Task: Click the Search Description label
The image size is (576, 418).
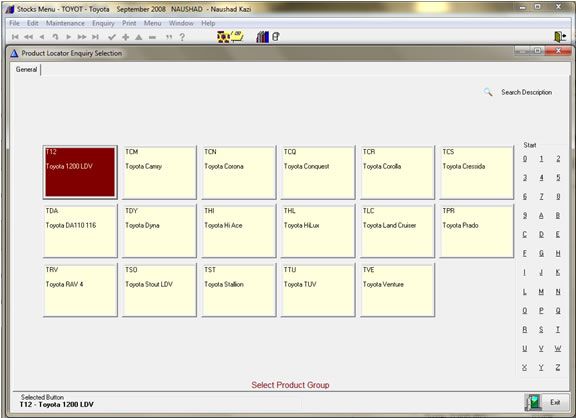Action: [x=526, y=92]
